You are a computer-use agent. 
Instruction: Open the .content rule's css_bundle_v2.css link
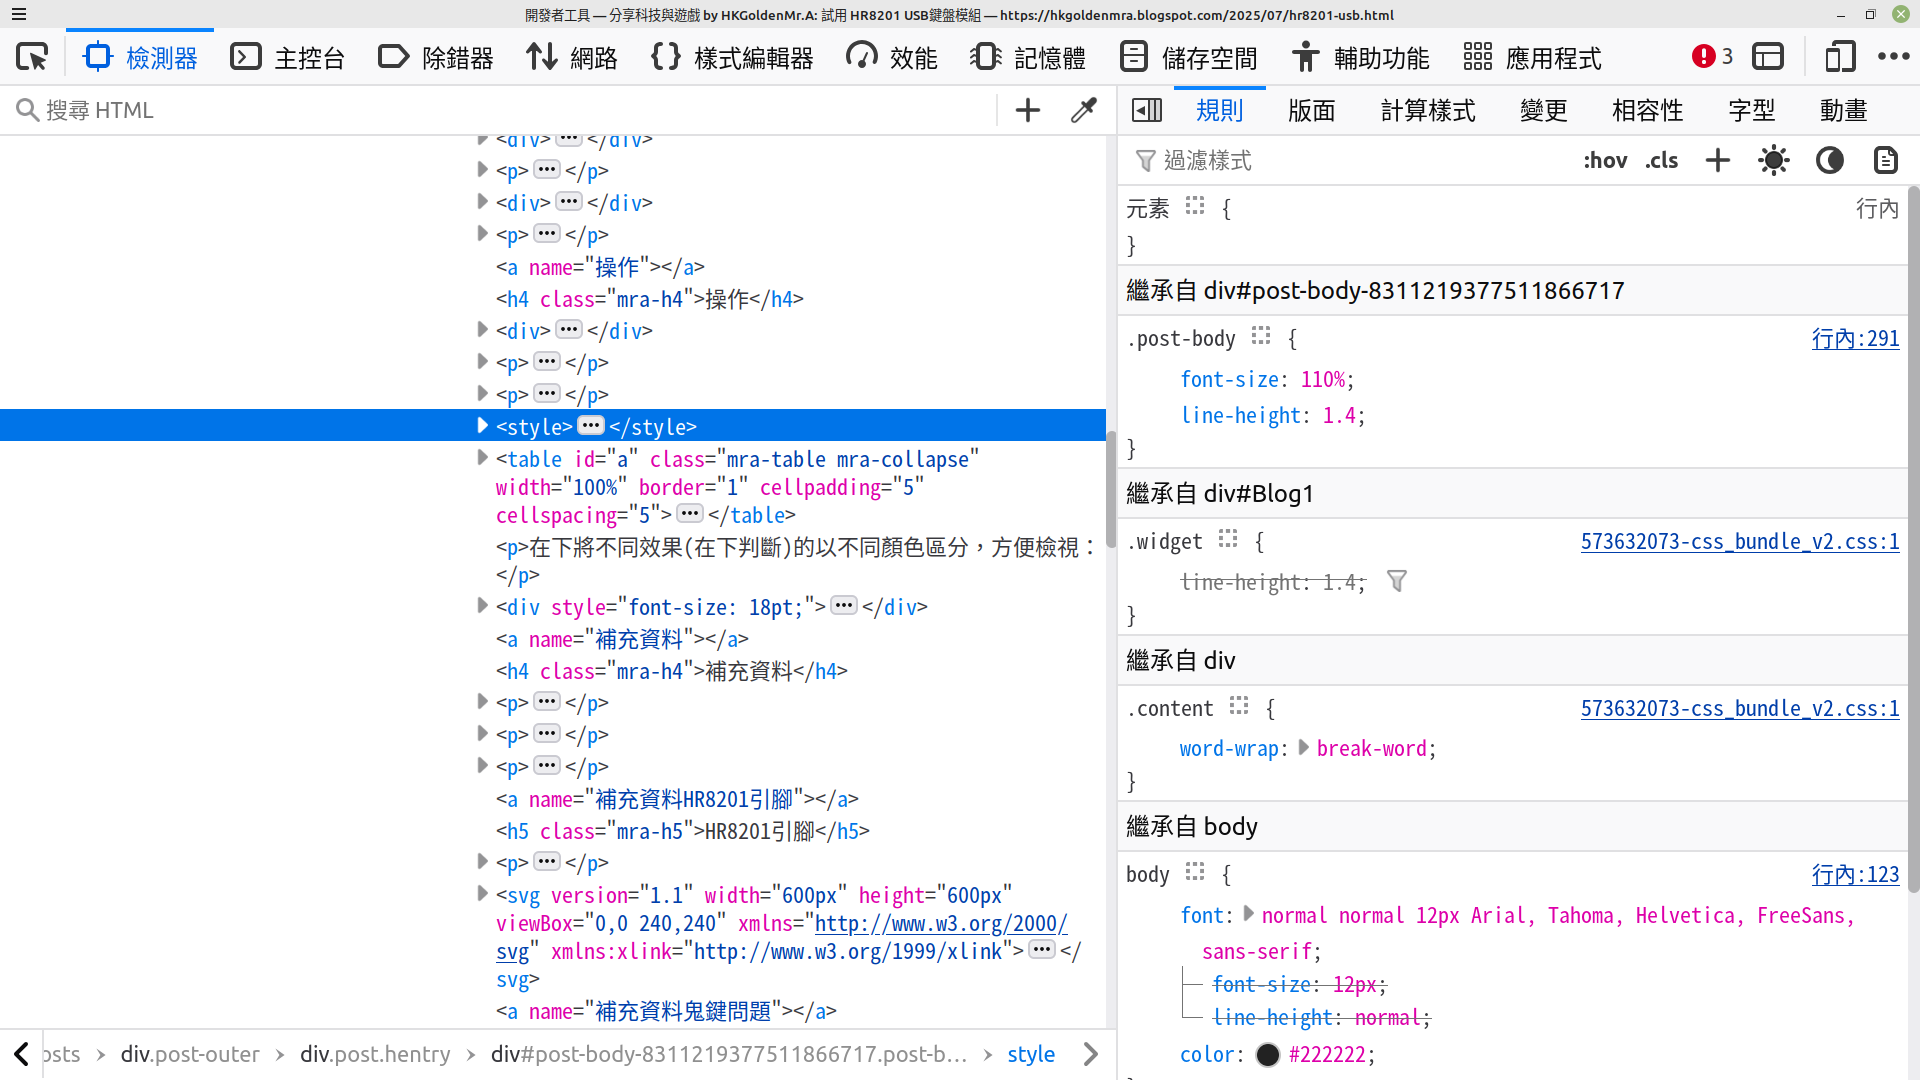pos(1740,709)
